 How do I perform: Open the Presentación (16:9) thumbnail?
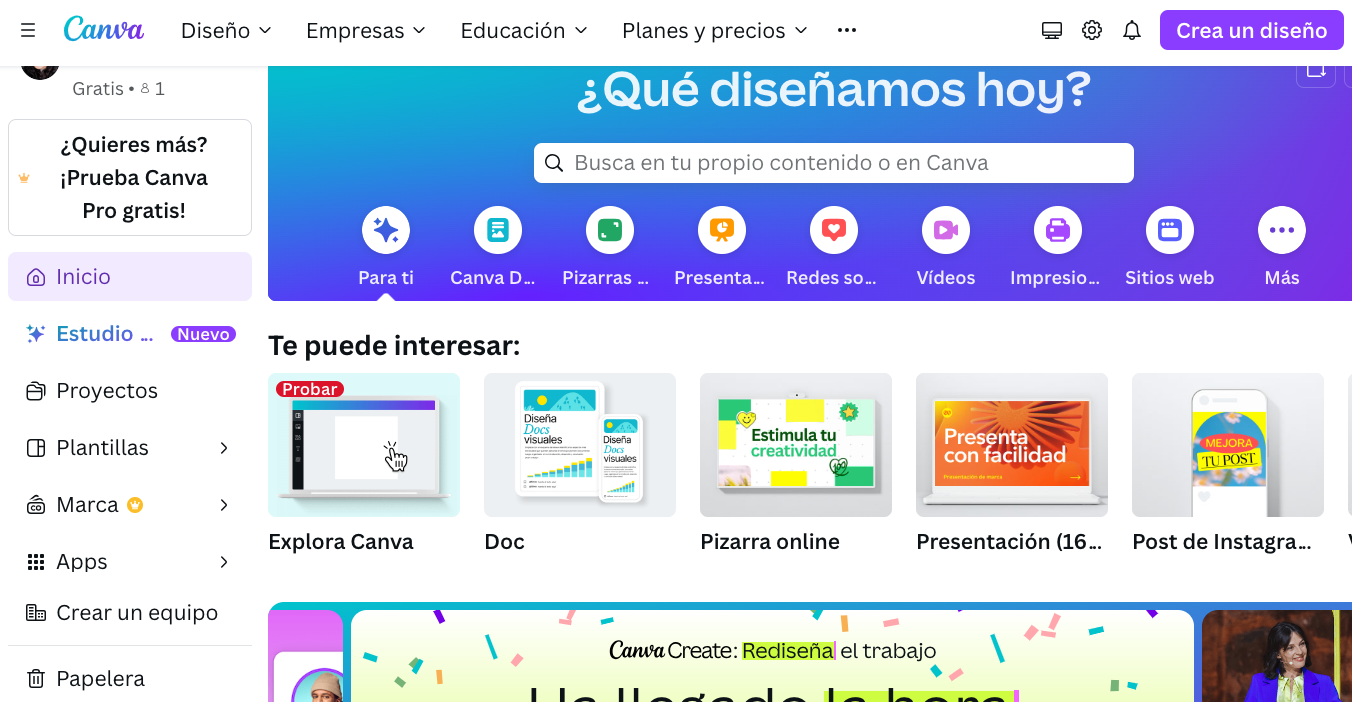1012,445
